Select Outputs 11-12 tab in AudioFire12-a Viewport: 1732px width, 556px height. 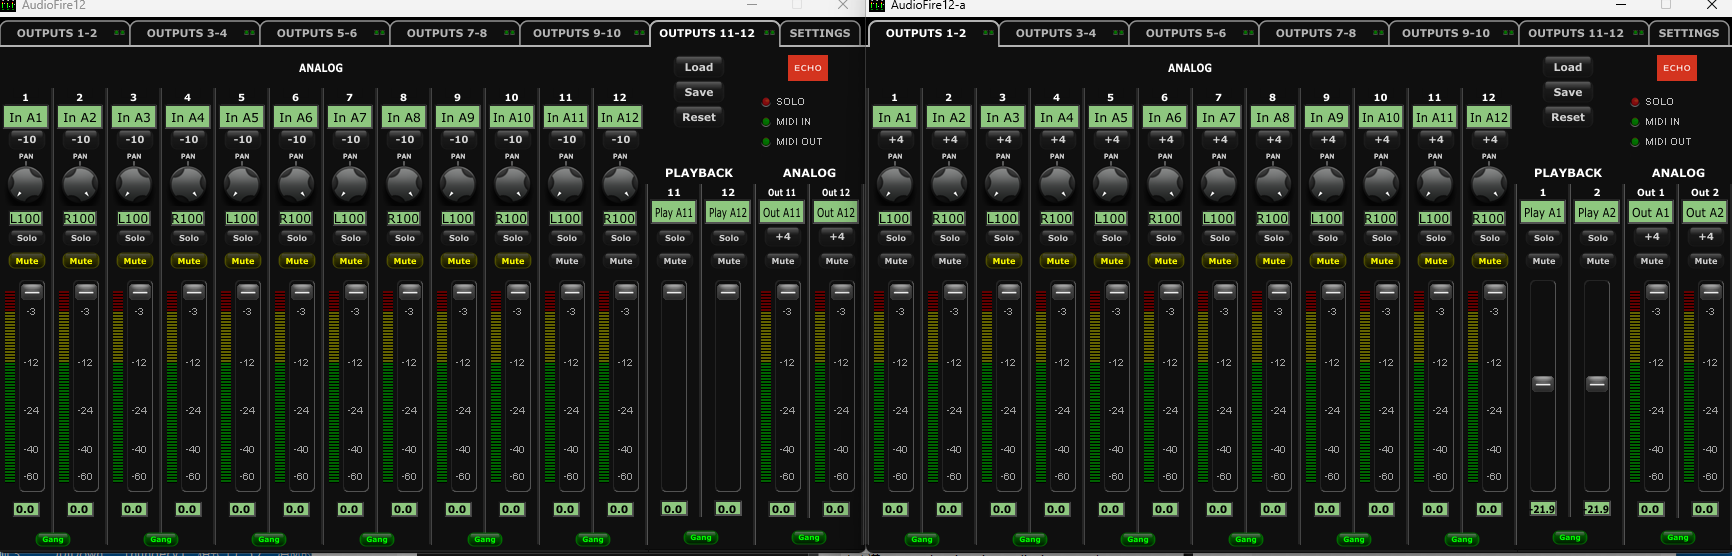coord(1584,33)
